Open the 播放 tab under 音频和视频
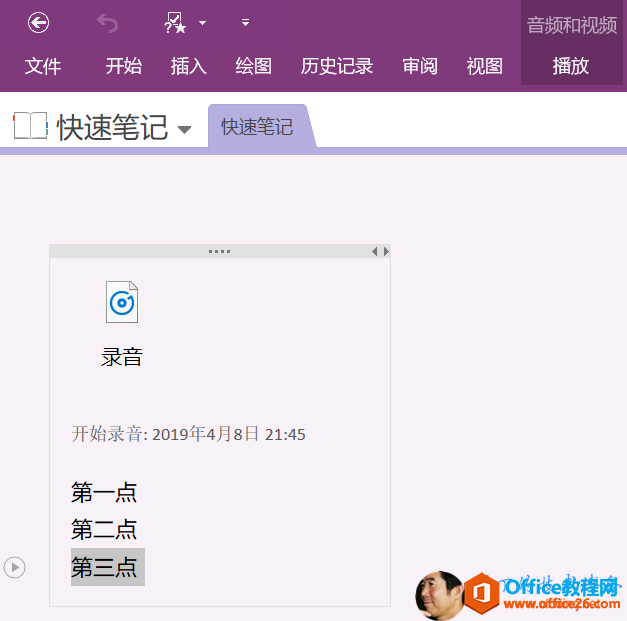Screen dimensions: 627x621 (x=571, y=66)
